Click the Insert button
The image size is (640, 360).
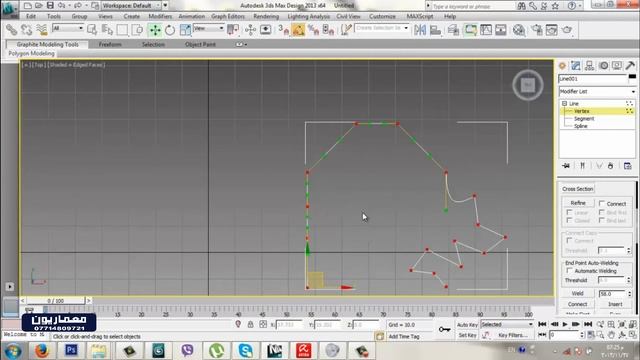tap(615, 304)
